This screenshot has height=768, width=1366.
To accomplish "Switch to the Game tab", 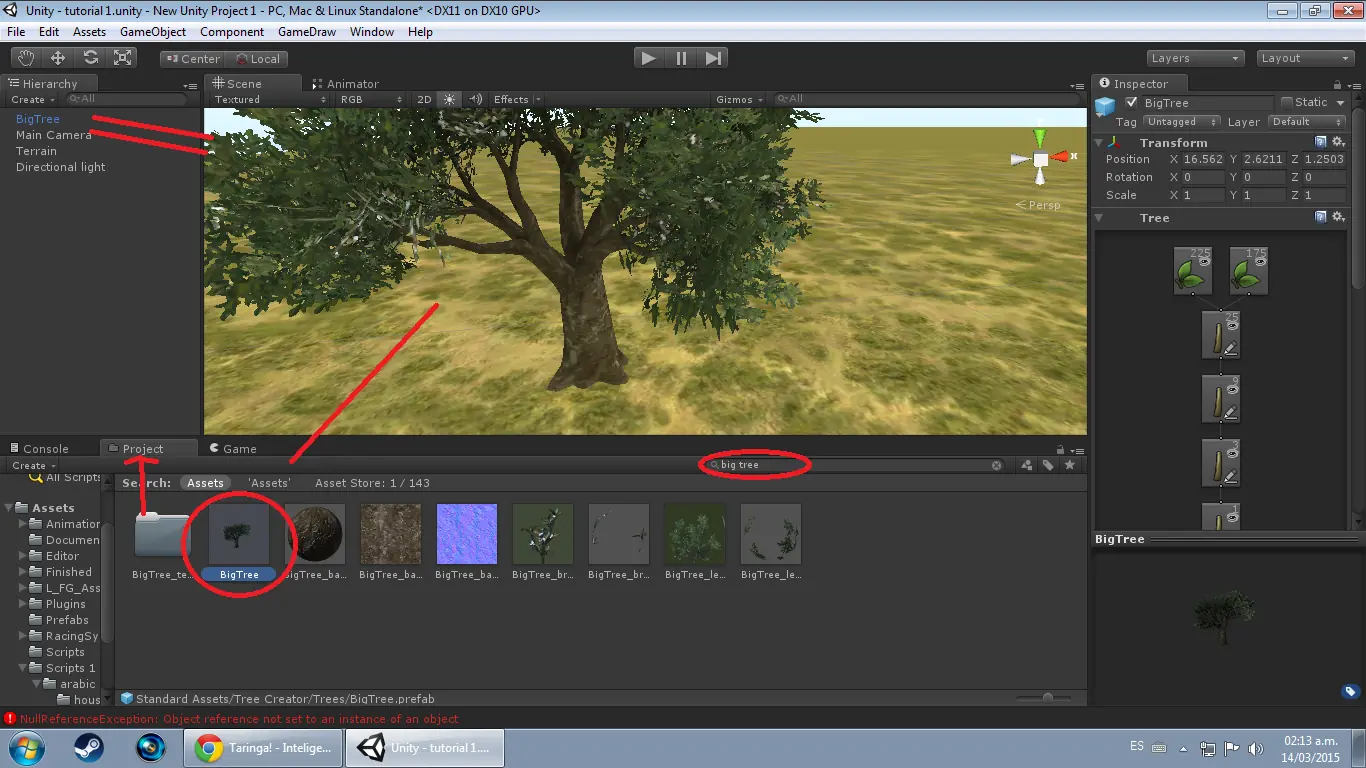I will coord(233,449).
